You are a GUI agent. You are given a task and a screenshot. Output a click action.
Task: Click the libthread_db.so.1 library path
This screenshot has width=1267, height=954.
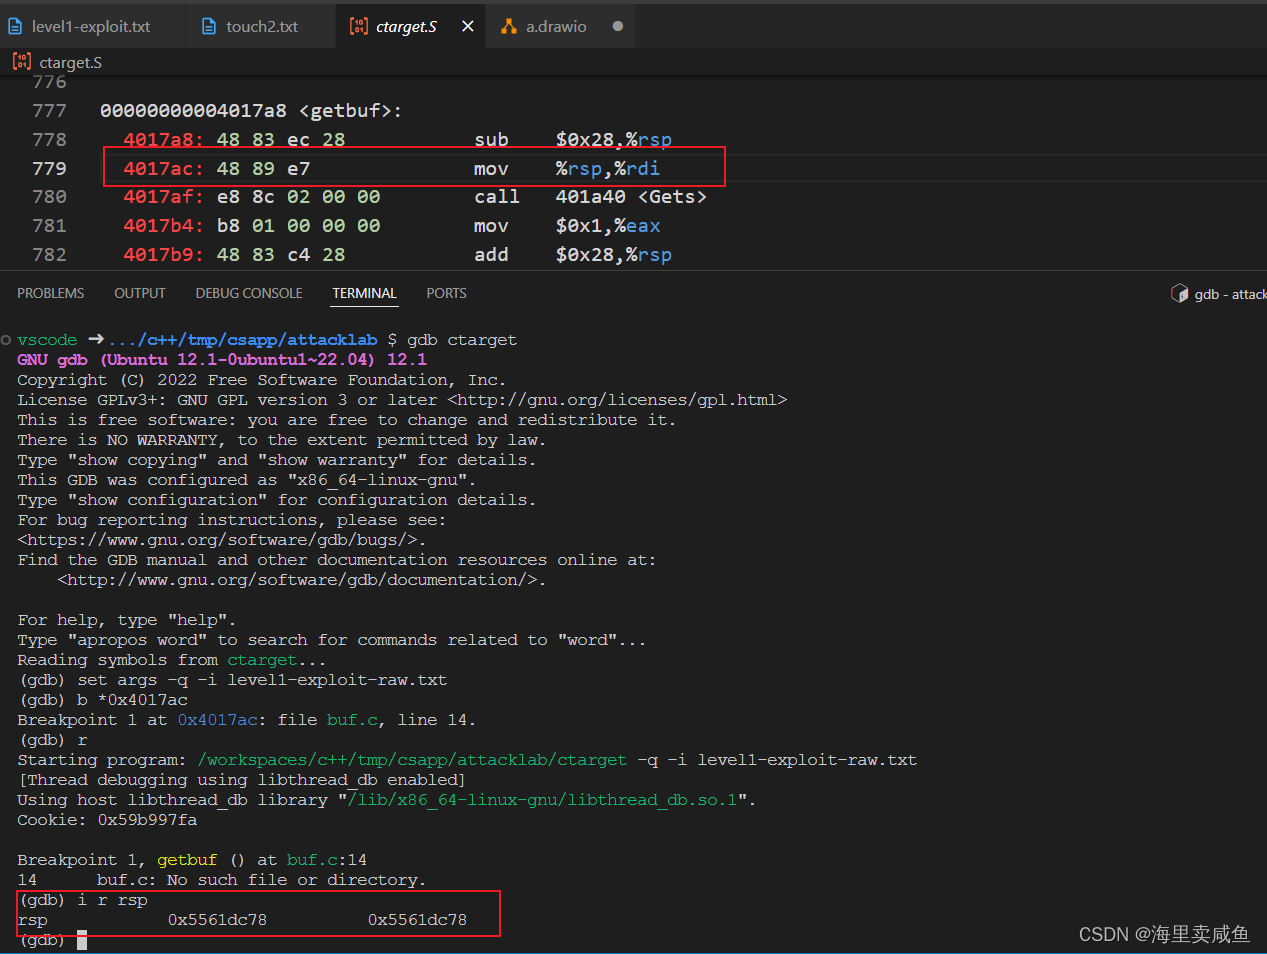click(x=542, y=800)
